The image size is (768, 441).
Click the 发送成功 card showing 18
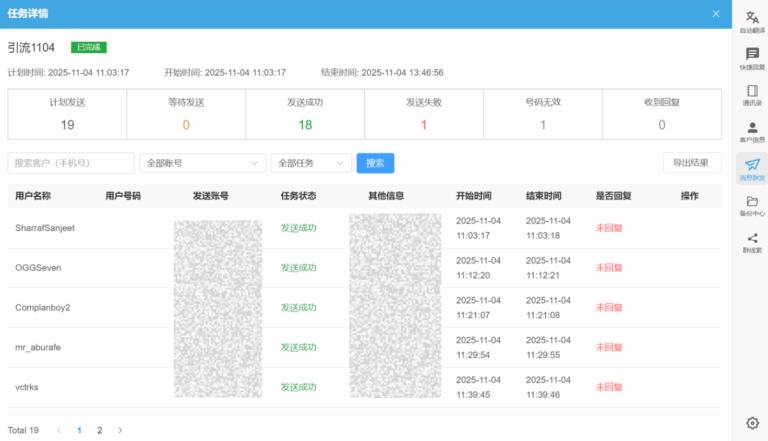pos(305,114)
